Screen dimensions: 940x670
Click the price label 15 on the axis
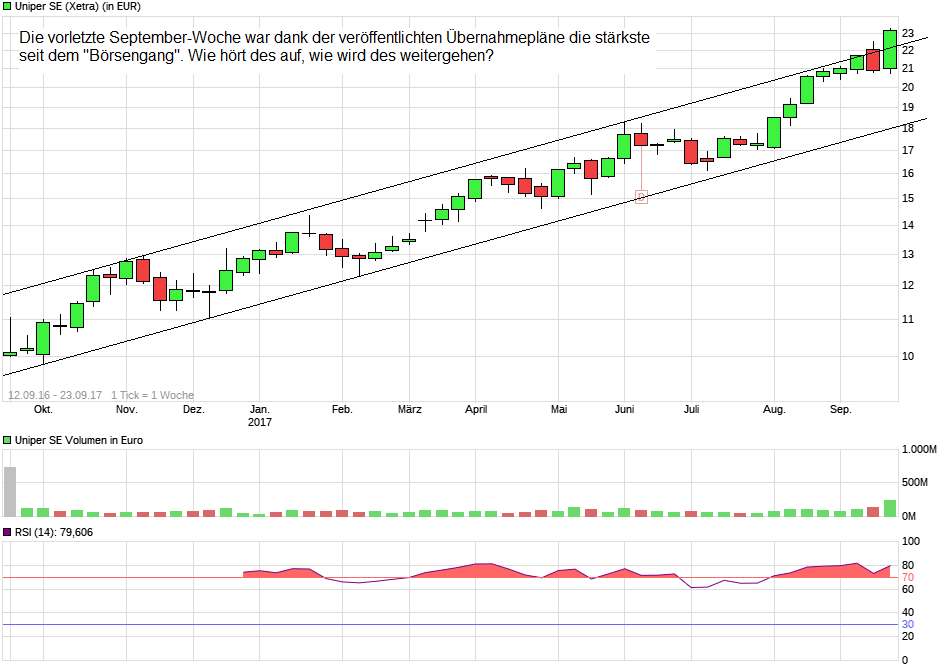pyautogui.click(x=908, y=198)
